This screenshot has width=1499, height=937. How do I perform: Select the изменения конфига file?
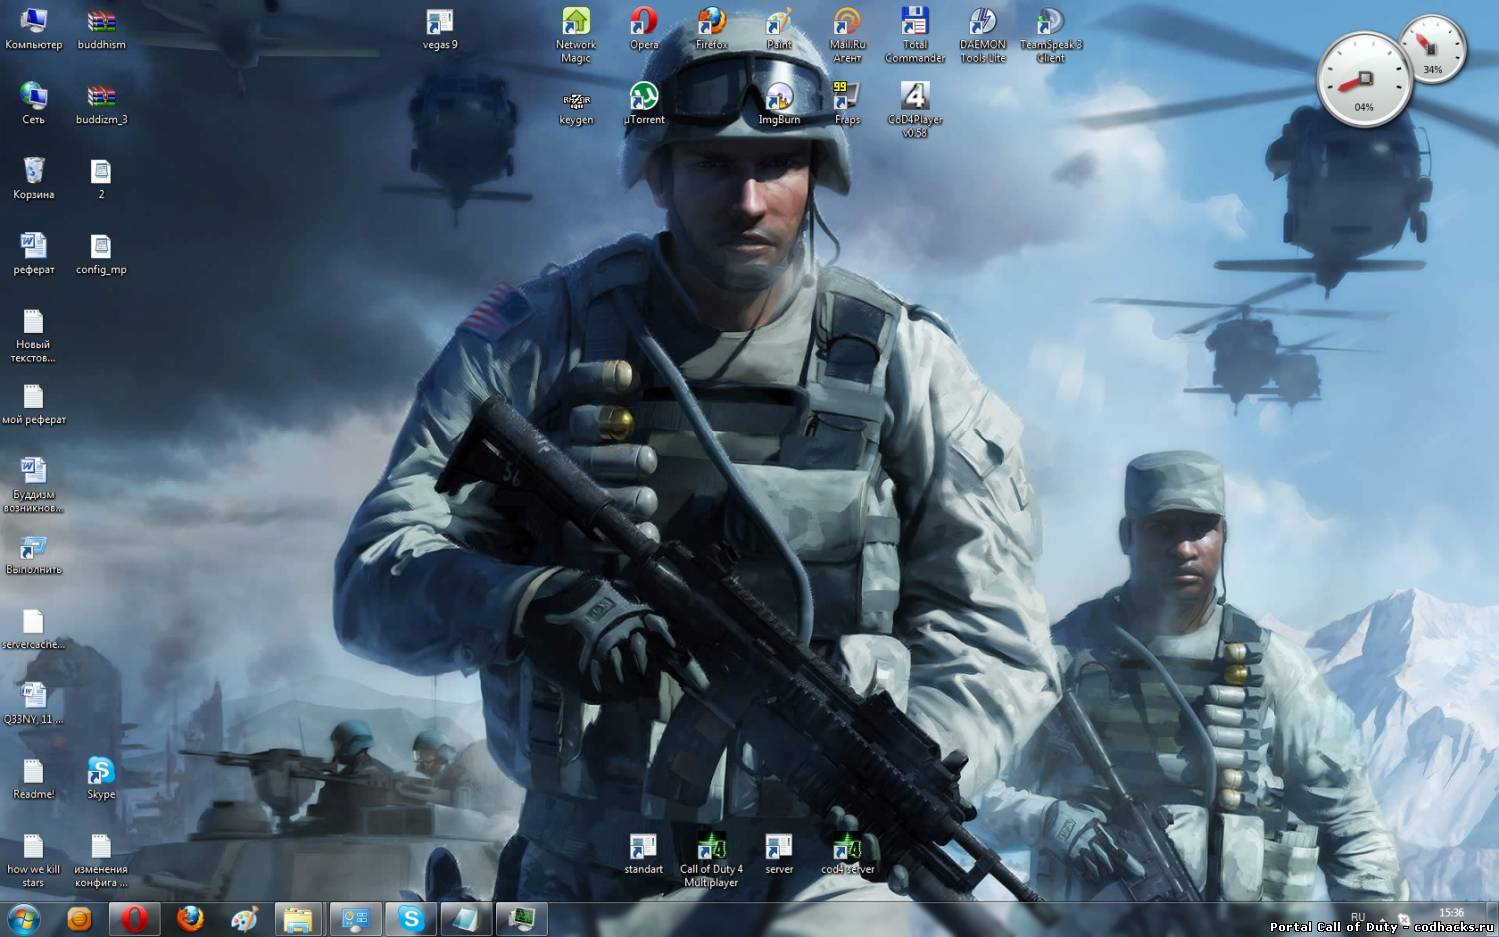coord(101,860)
